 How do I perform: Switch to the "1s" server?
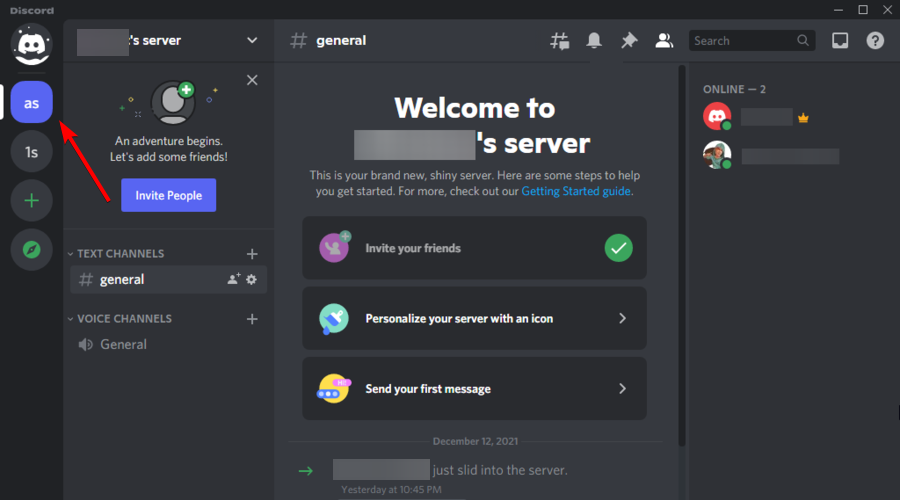[x=32, y=152]
